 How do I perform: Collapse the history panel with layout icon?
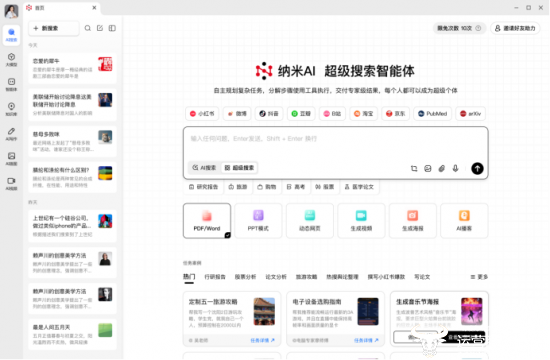(112, 28)
